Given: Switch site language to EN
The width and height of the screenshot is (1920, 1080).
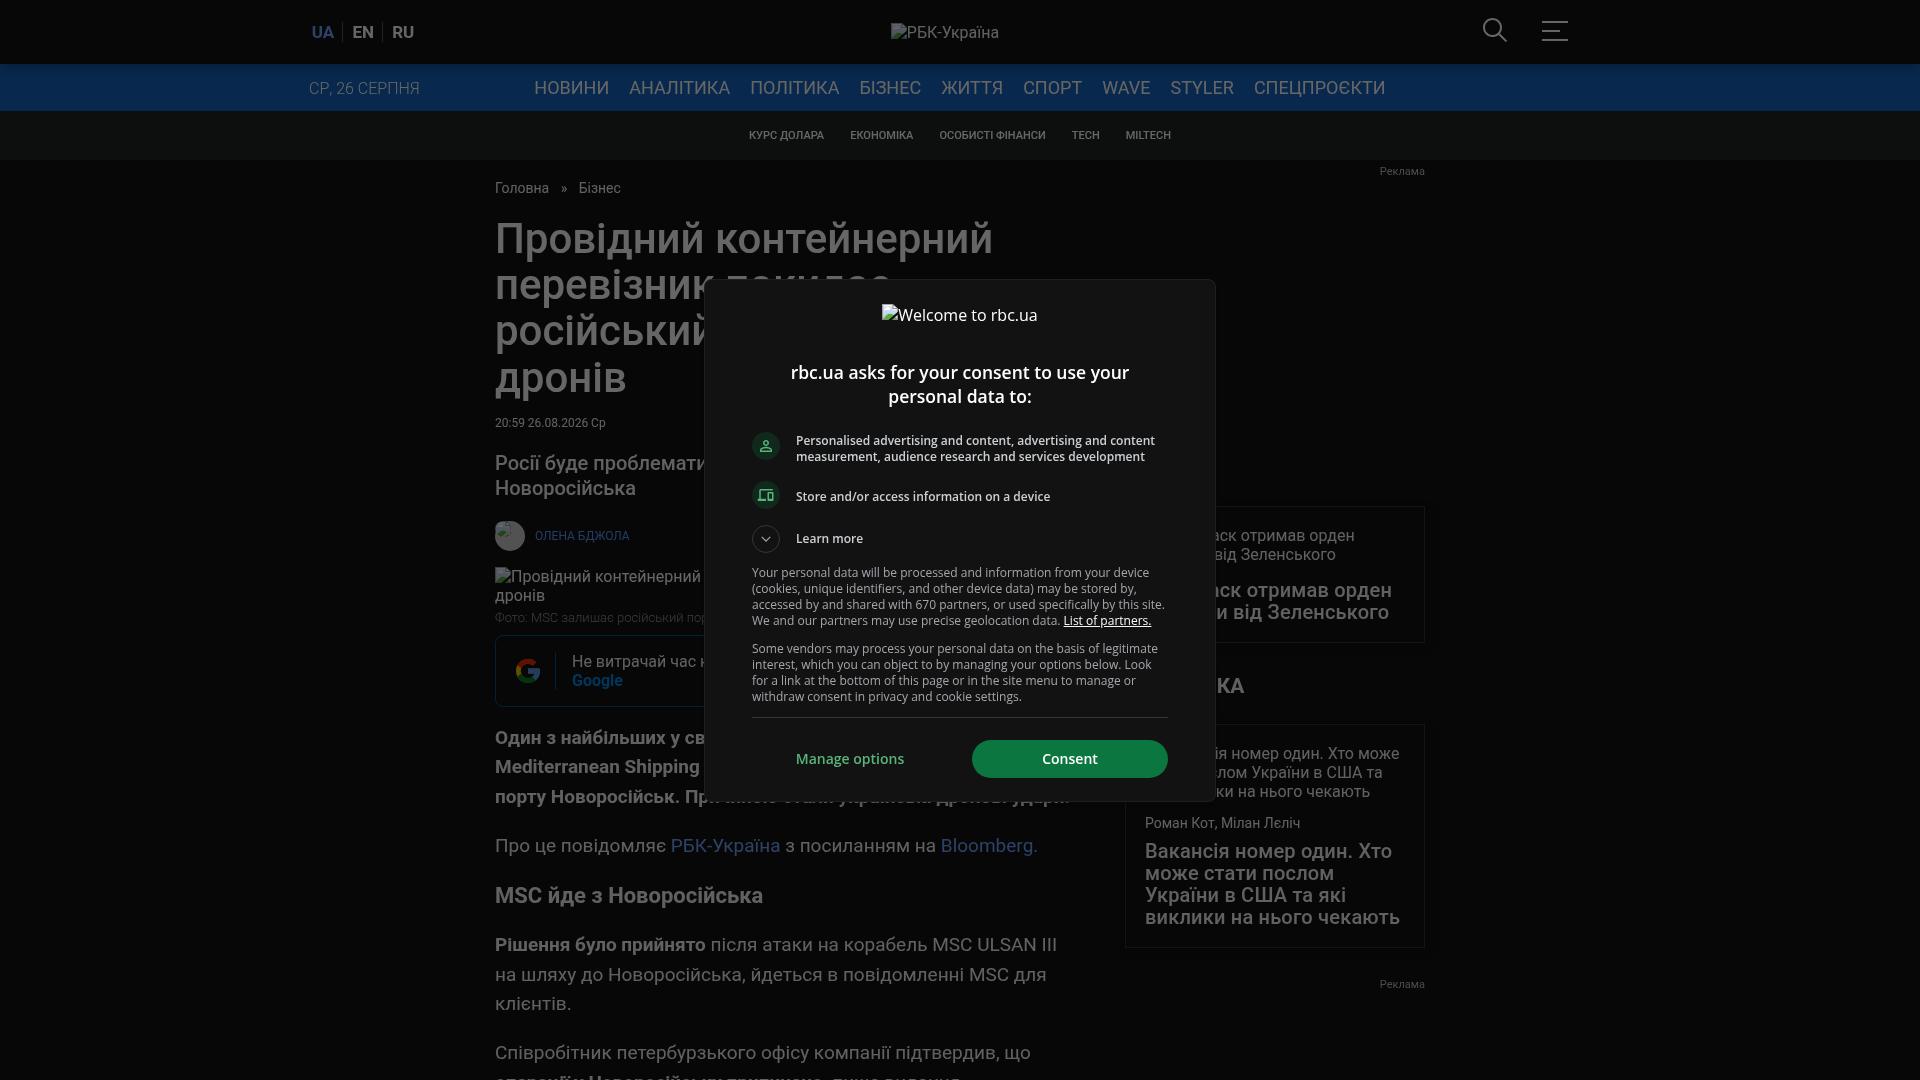Looking at the screenshot, I should (x=363, y=32).
